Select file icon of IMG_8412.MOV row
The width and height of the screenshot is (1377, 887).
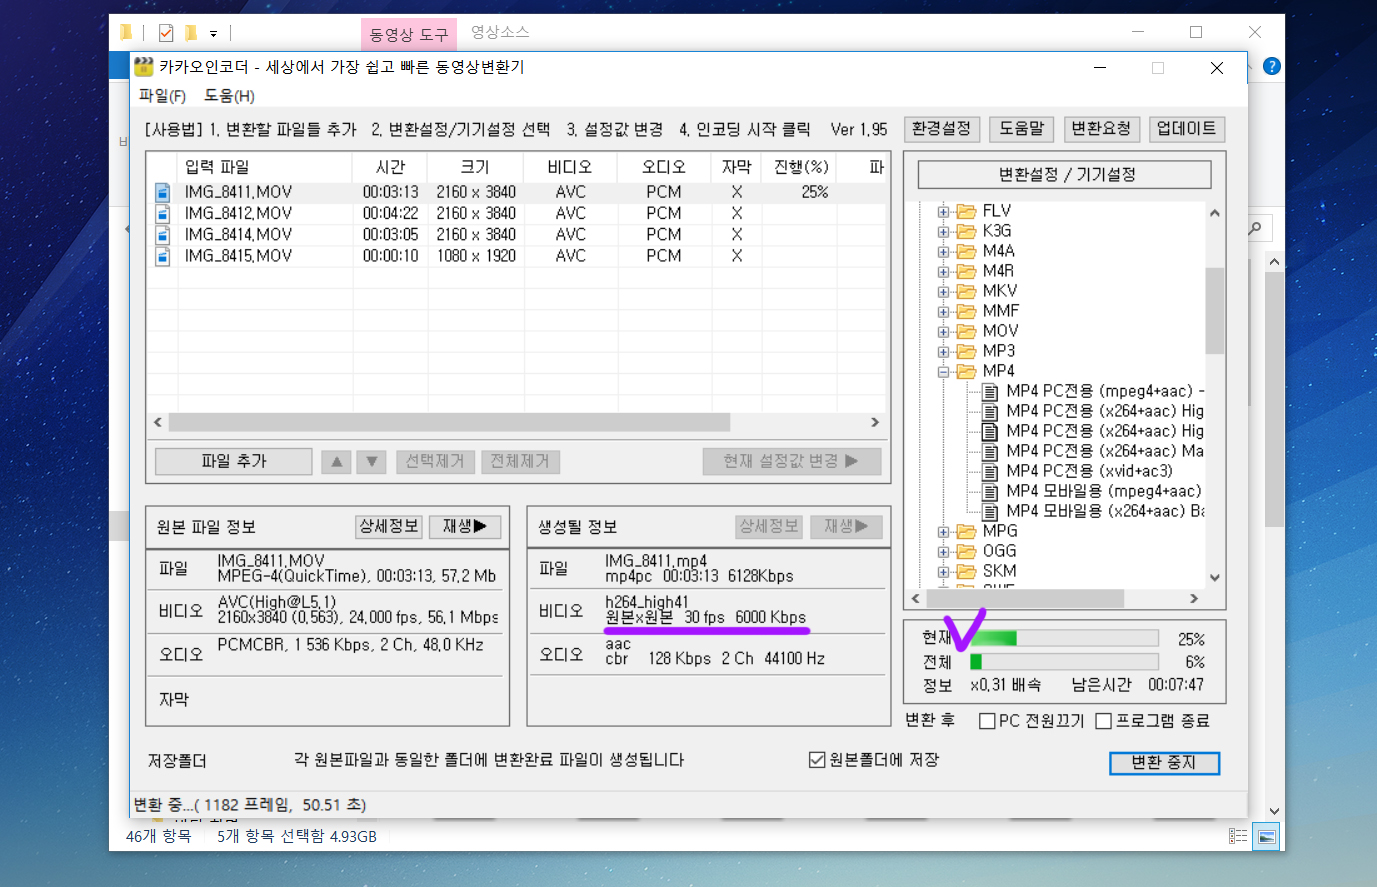click(162, 213)
